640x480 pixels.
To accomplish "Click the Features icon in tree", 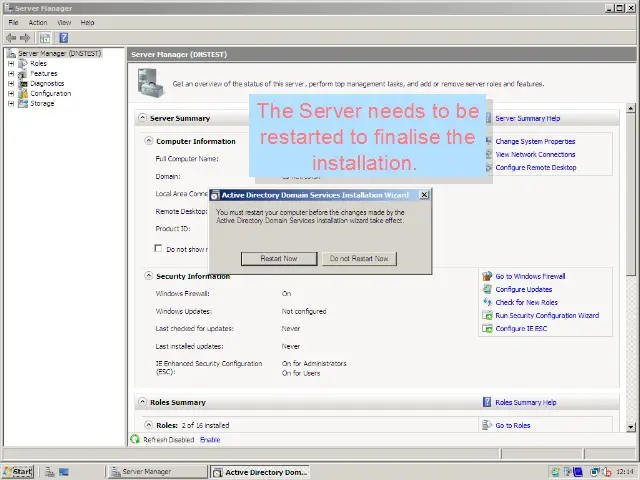I will pyautogui.click(x=23, y=73).
